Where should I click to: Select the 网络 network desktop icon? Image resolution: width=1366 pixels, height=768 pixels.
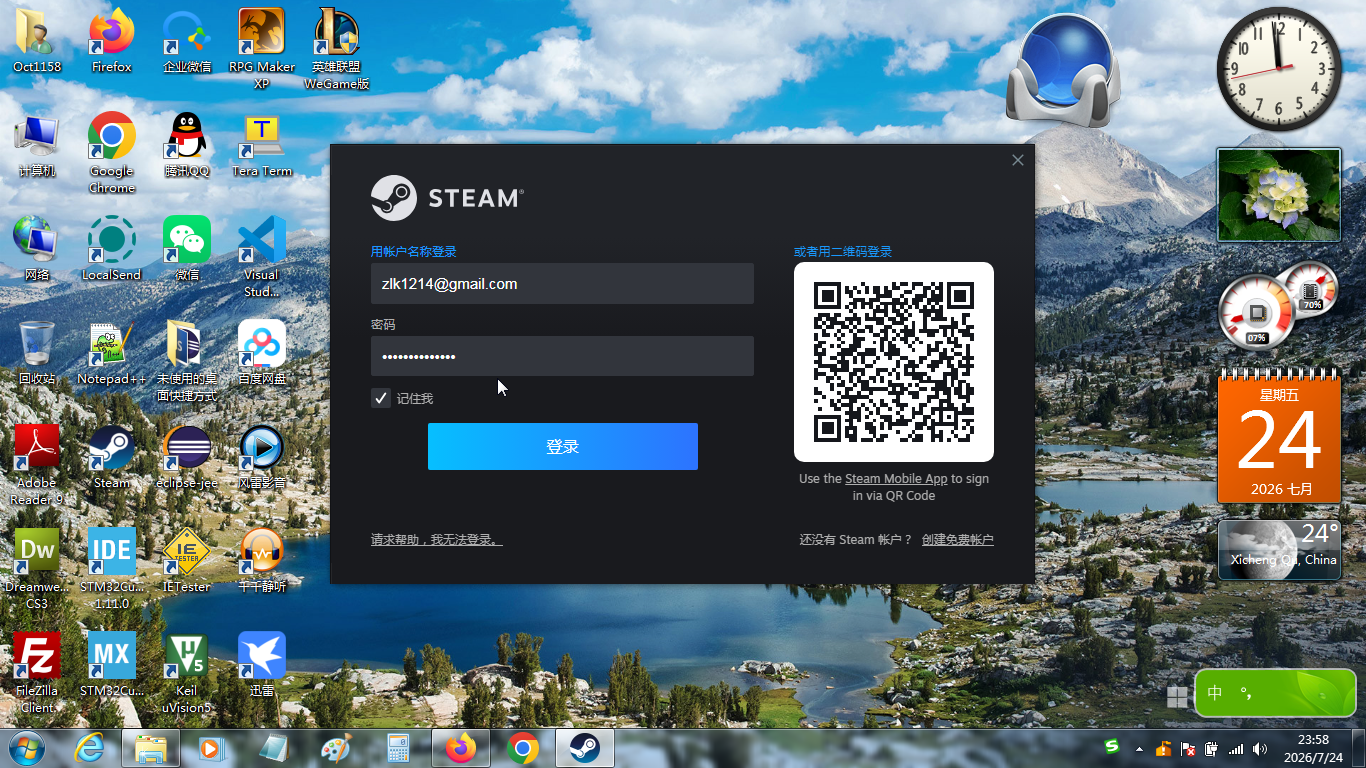[x=37, y=250]
